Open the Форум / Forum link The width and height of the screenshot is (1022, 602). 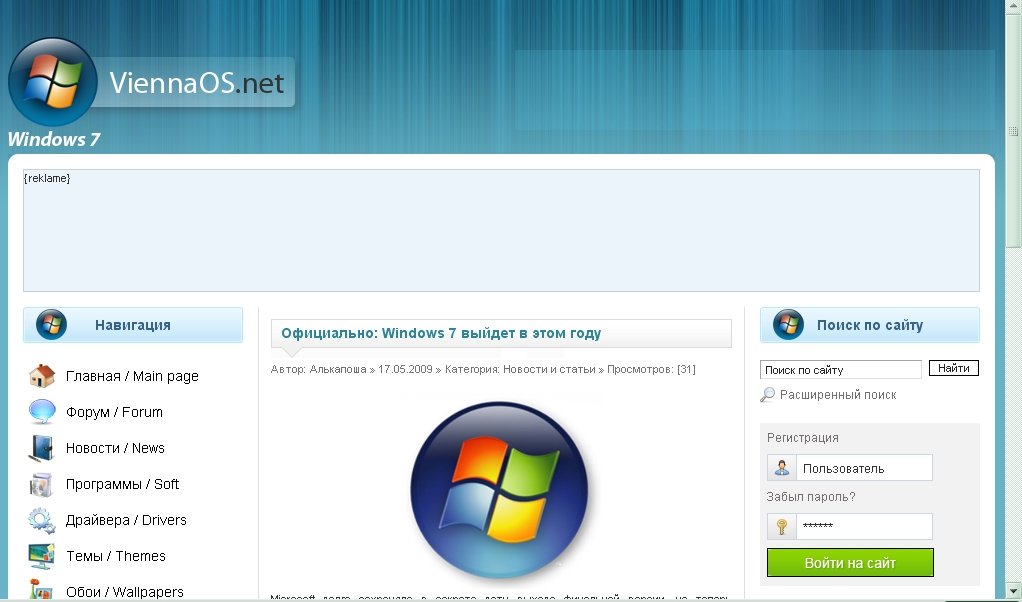(114, 412)
